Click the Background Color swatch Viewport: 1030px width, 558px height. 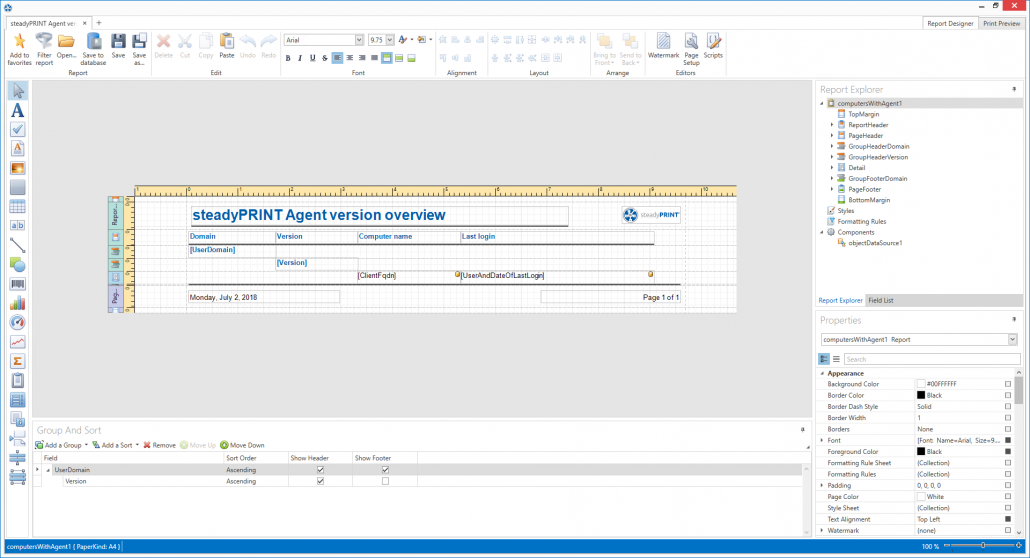point(921,384)
